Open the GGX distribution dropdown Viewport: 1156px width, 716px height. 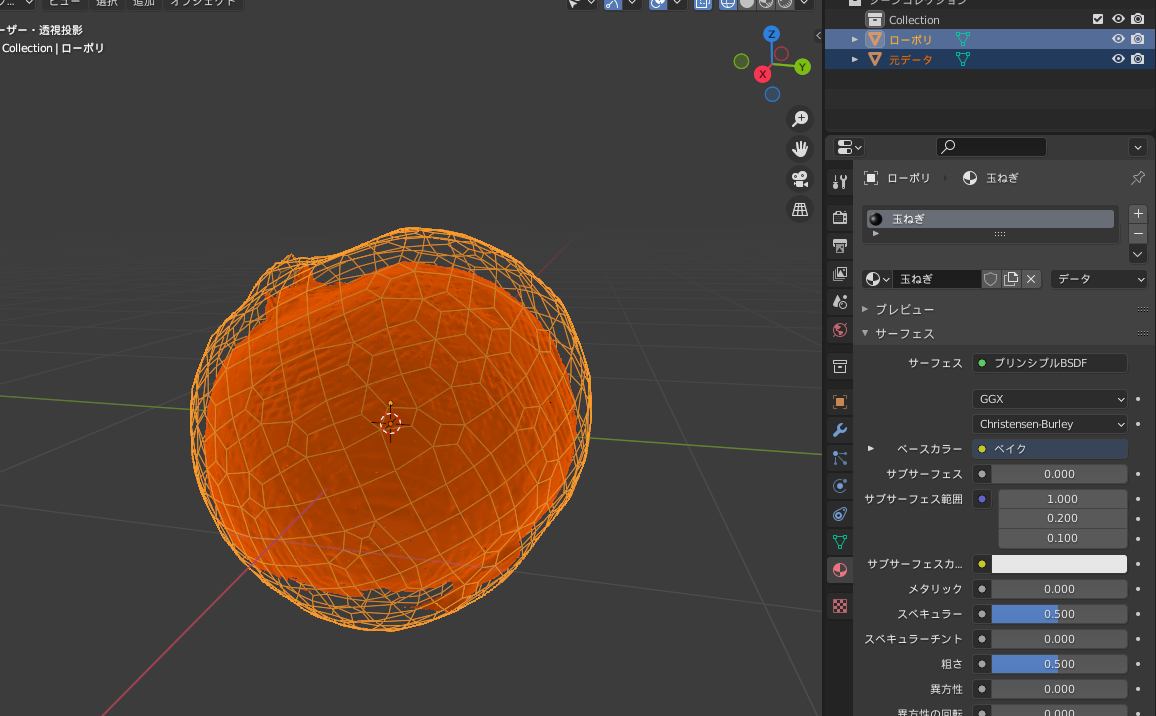1049,398
